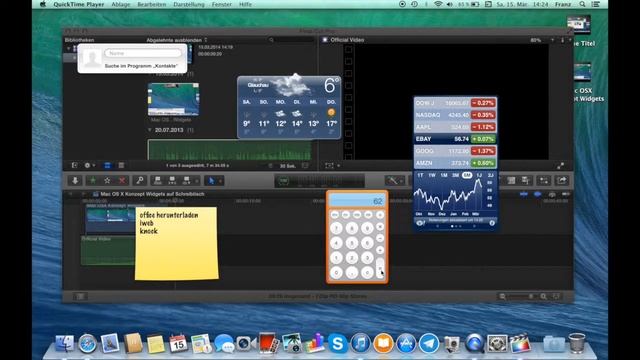640x360 pixels.
Task: Open QuickTime Player in the Dock
Action: pos(474,344)
